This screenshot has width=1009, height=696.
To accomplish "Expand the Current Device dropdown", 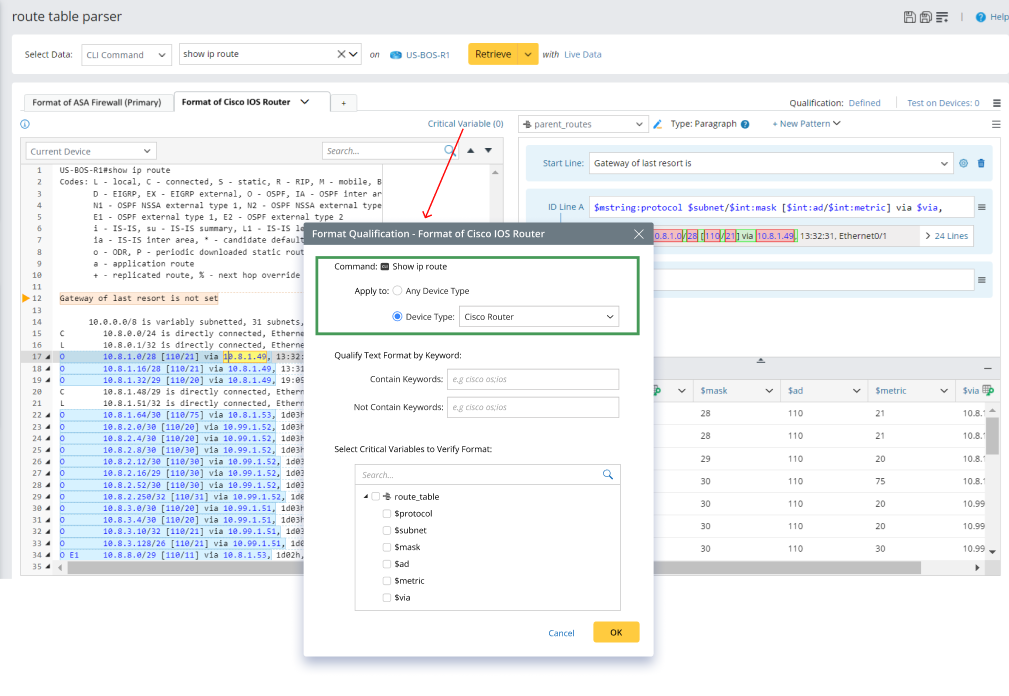I will pyautogui.click(x=91, y=151).
